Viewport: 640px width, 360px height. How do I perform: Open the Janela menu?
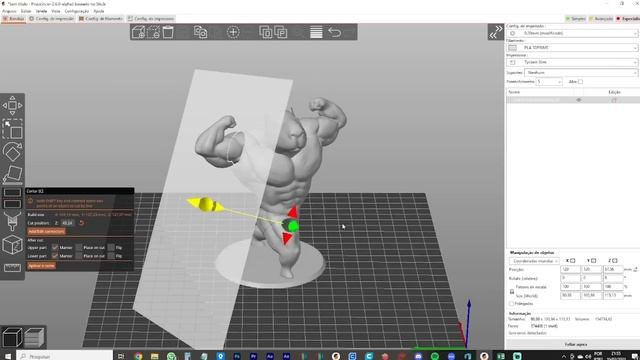tap(41, 11)
